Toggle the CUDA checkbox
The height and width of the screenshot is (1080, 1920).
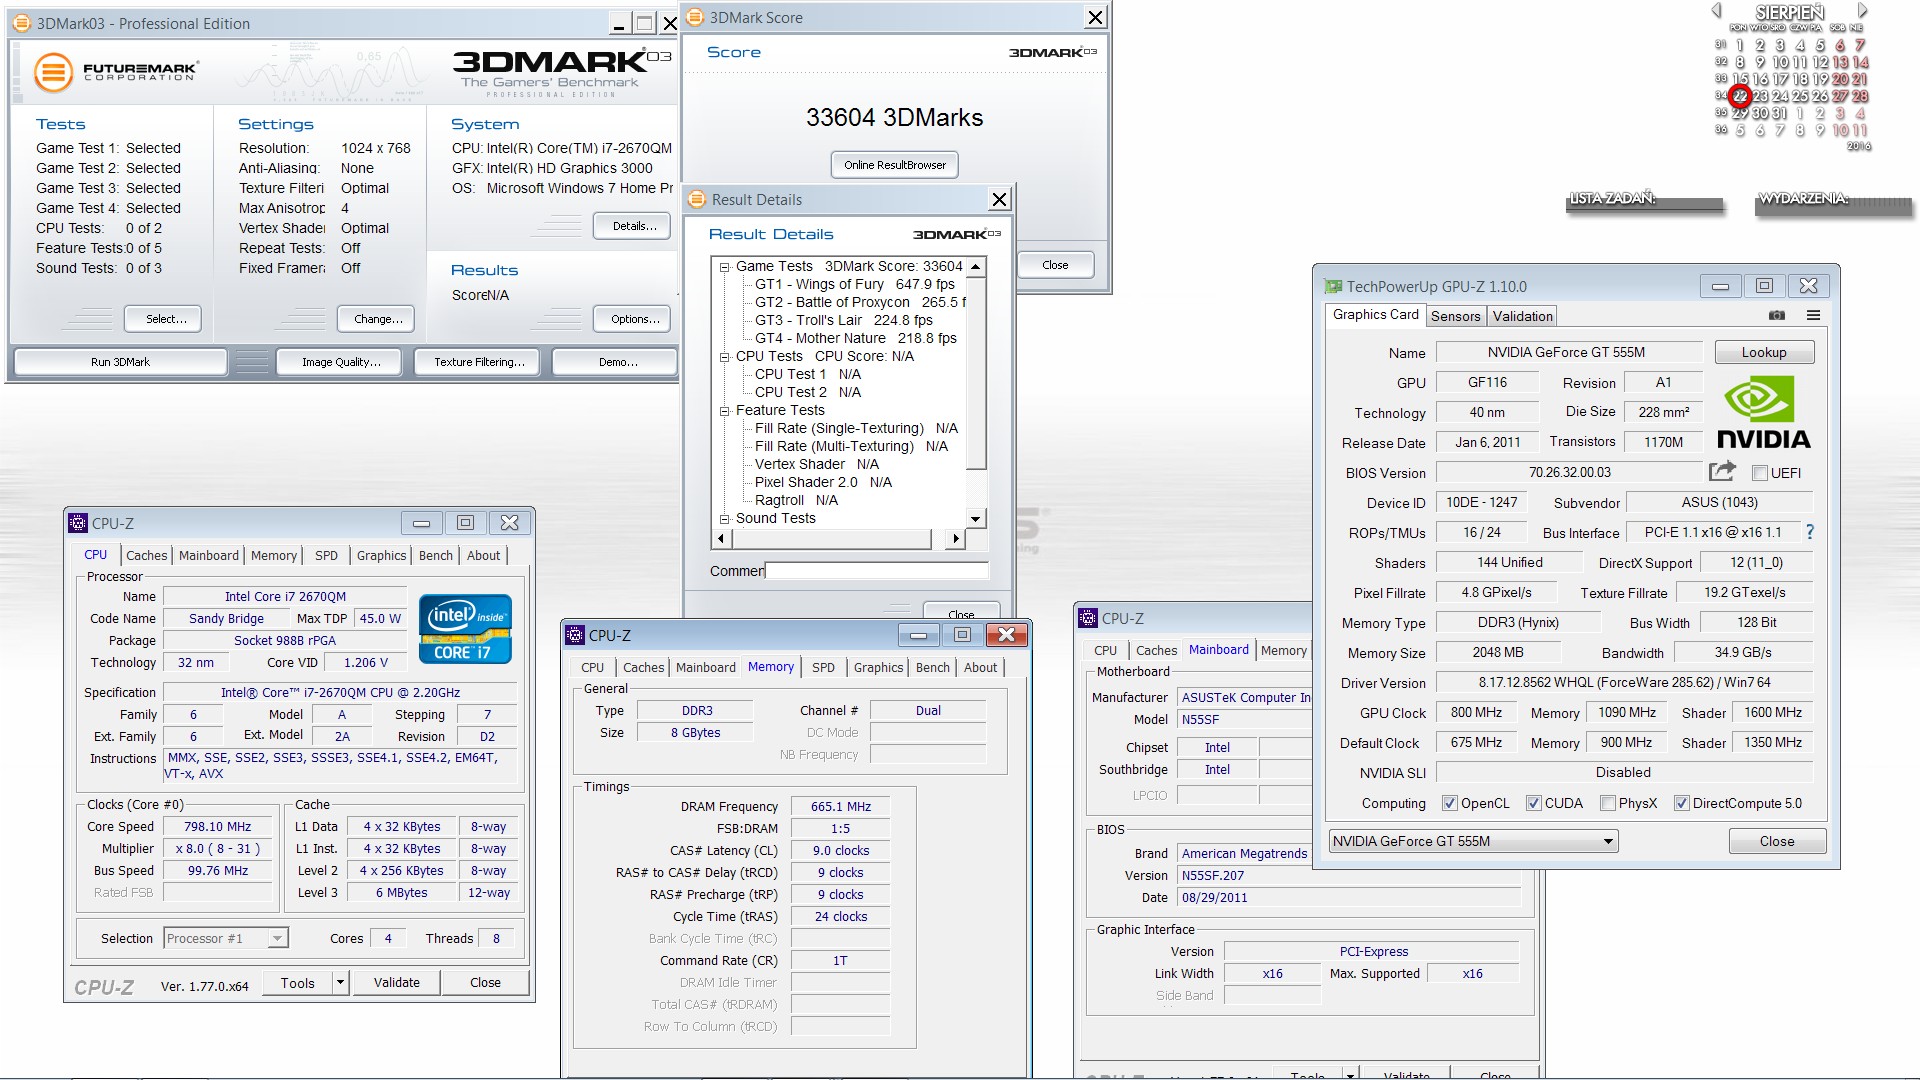pyautogui.click(x=1533, y=803)
